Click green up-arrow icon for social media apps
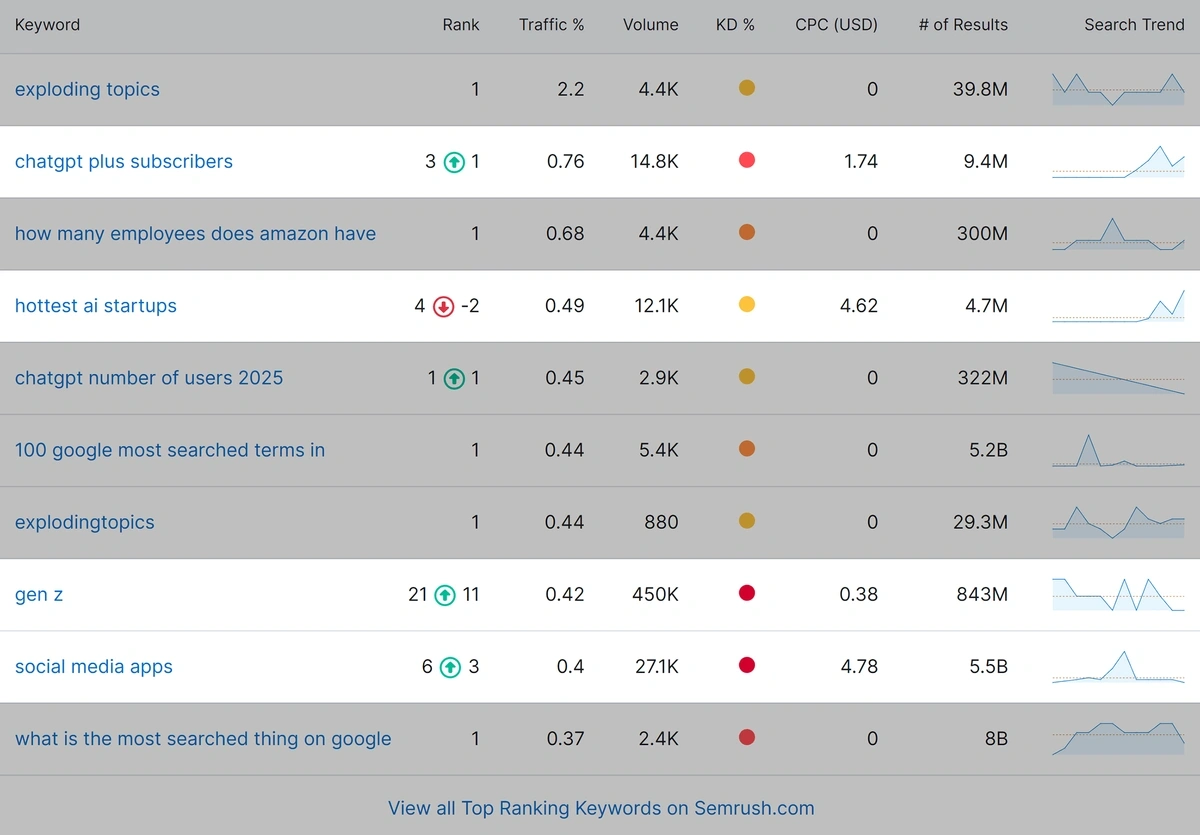Viewport: 1200px width, 835px height. point(451,667)
